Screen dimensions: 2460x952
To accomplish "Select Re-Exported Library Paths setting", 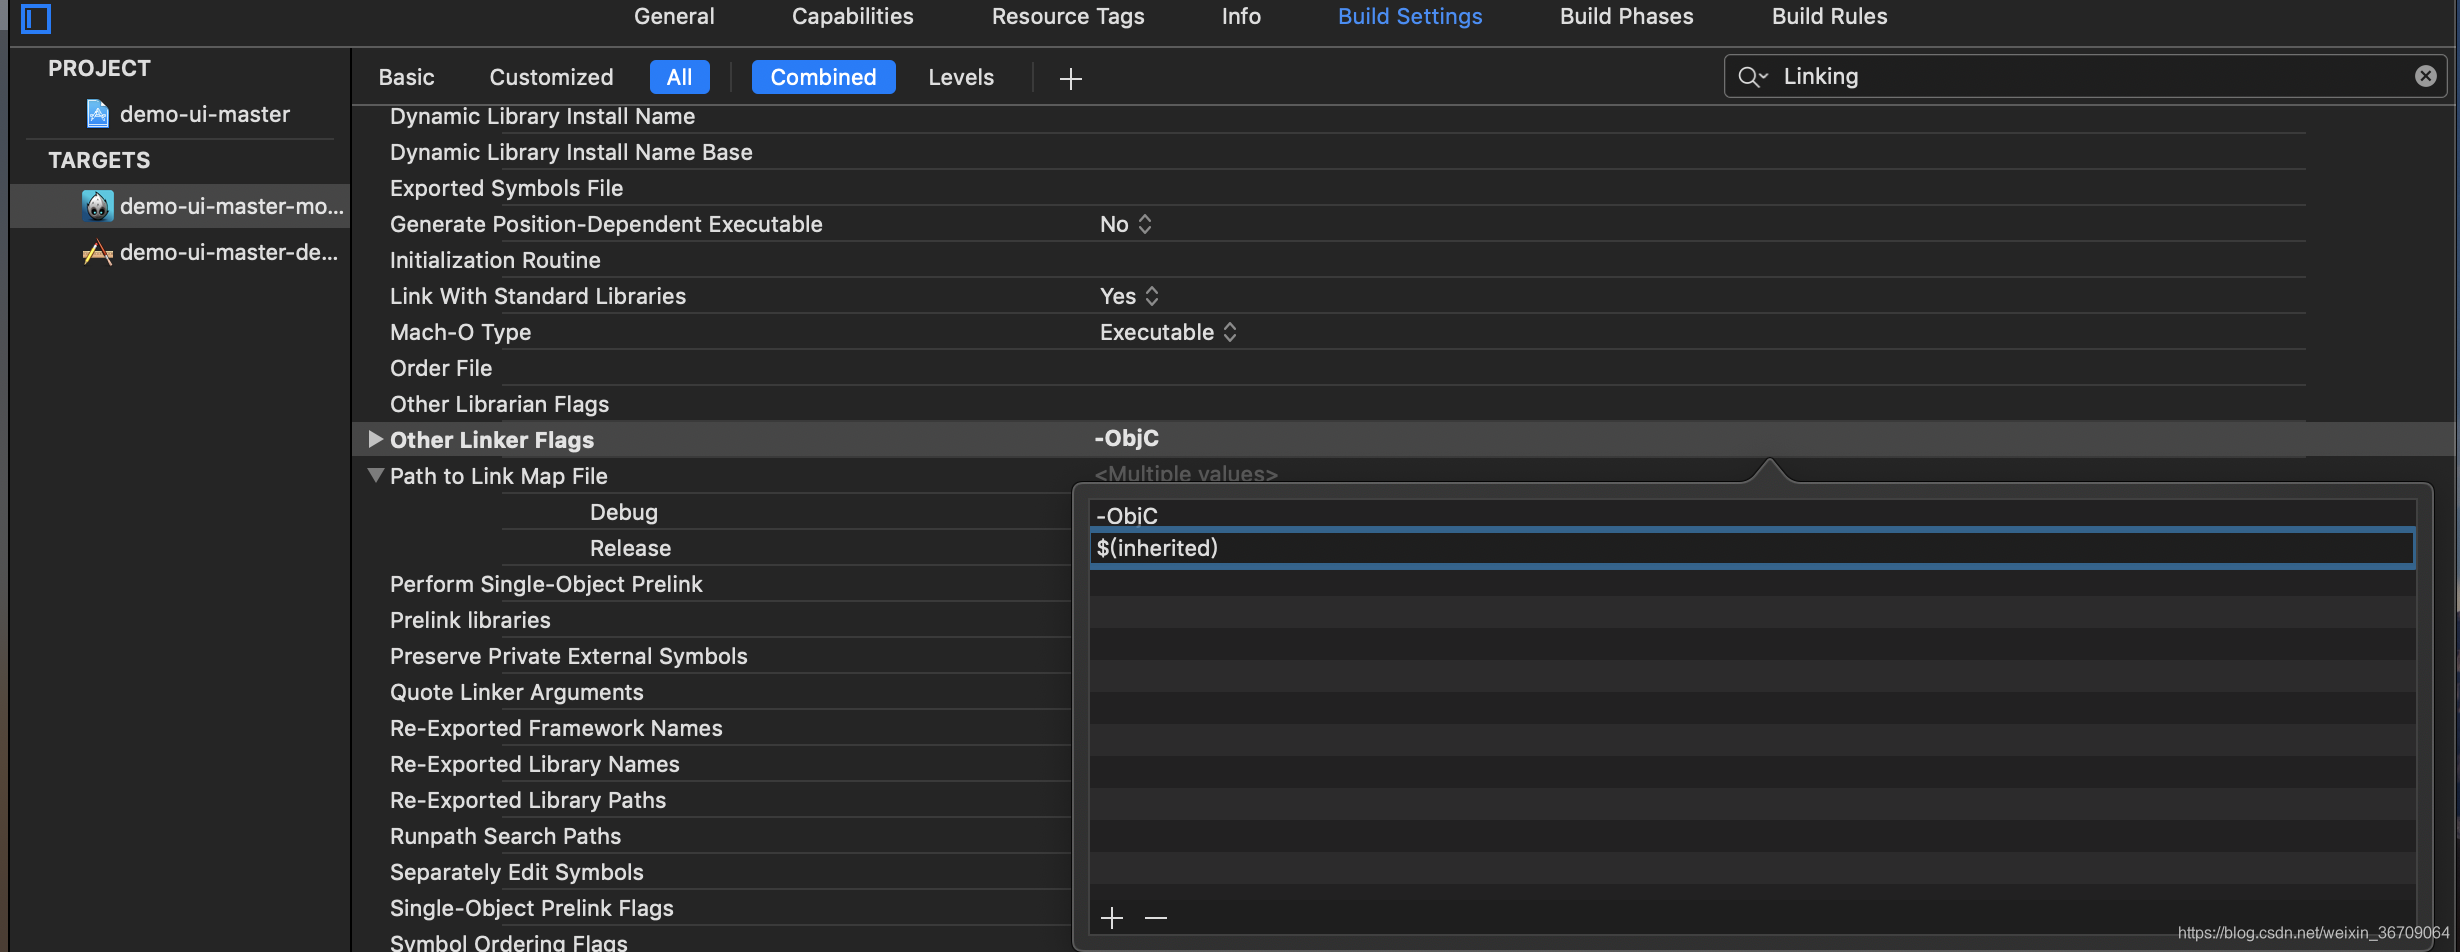I will pos(528,800).
